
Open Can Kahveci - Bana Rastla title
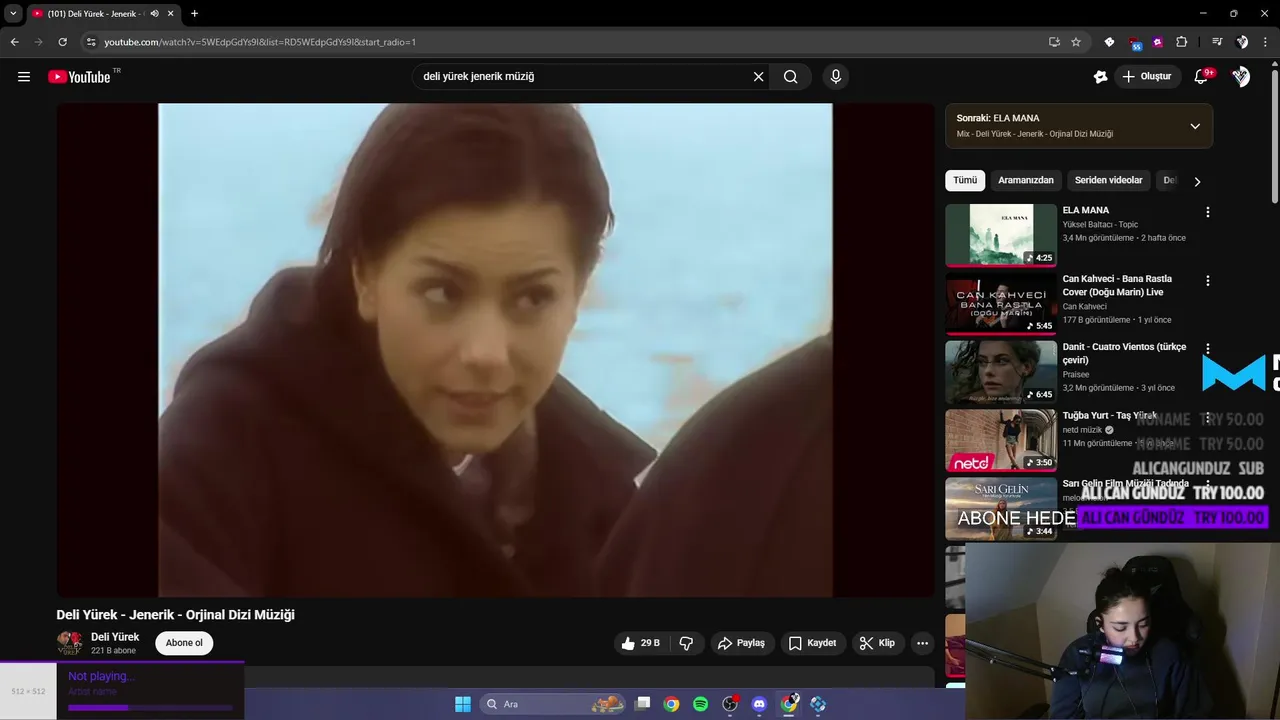[x=1117, y=286]
